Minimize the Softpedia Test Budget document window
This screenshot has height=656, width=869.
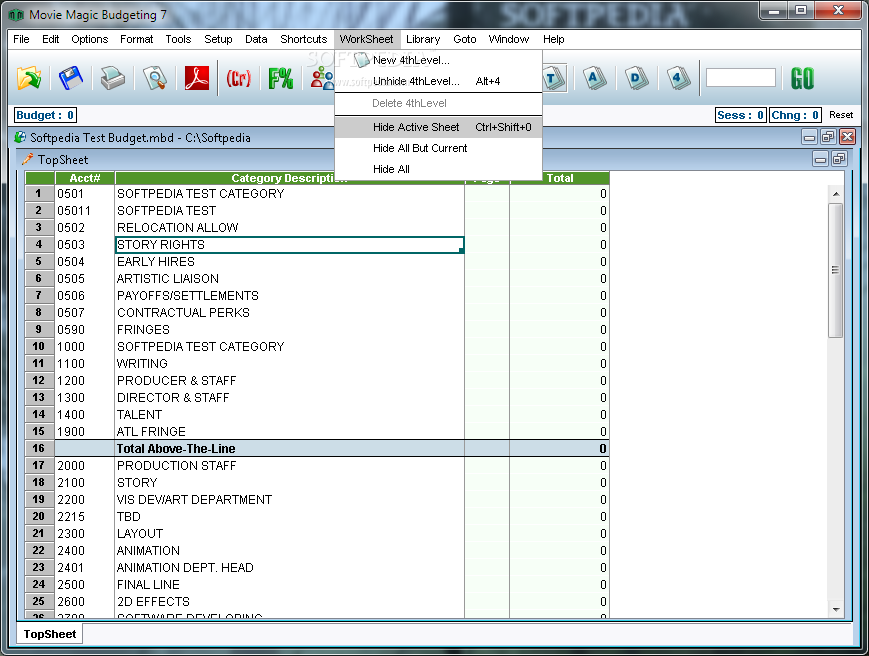810,137
